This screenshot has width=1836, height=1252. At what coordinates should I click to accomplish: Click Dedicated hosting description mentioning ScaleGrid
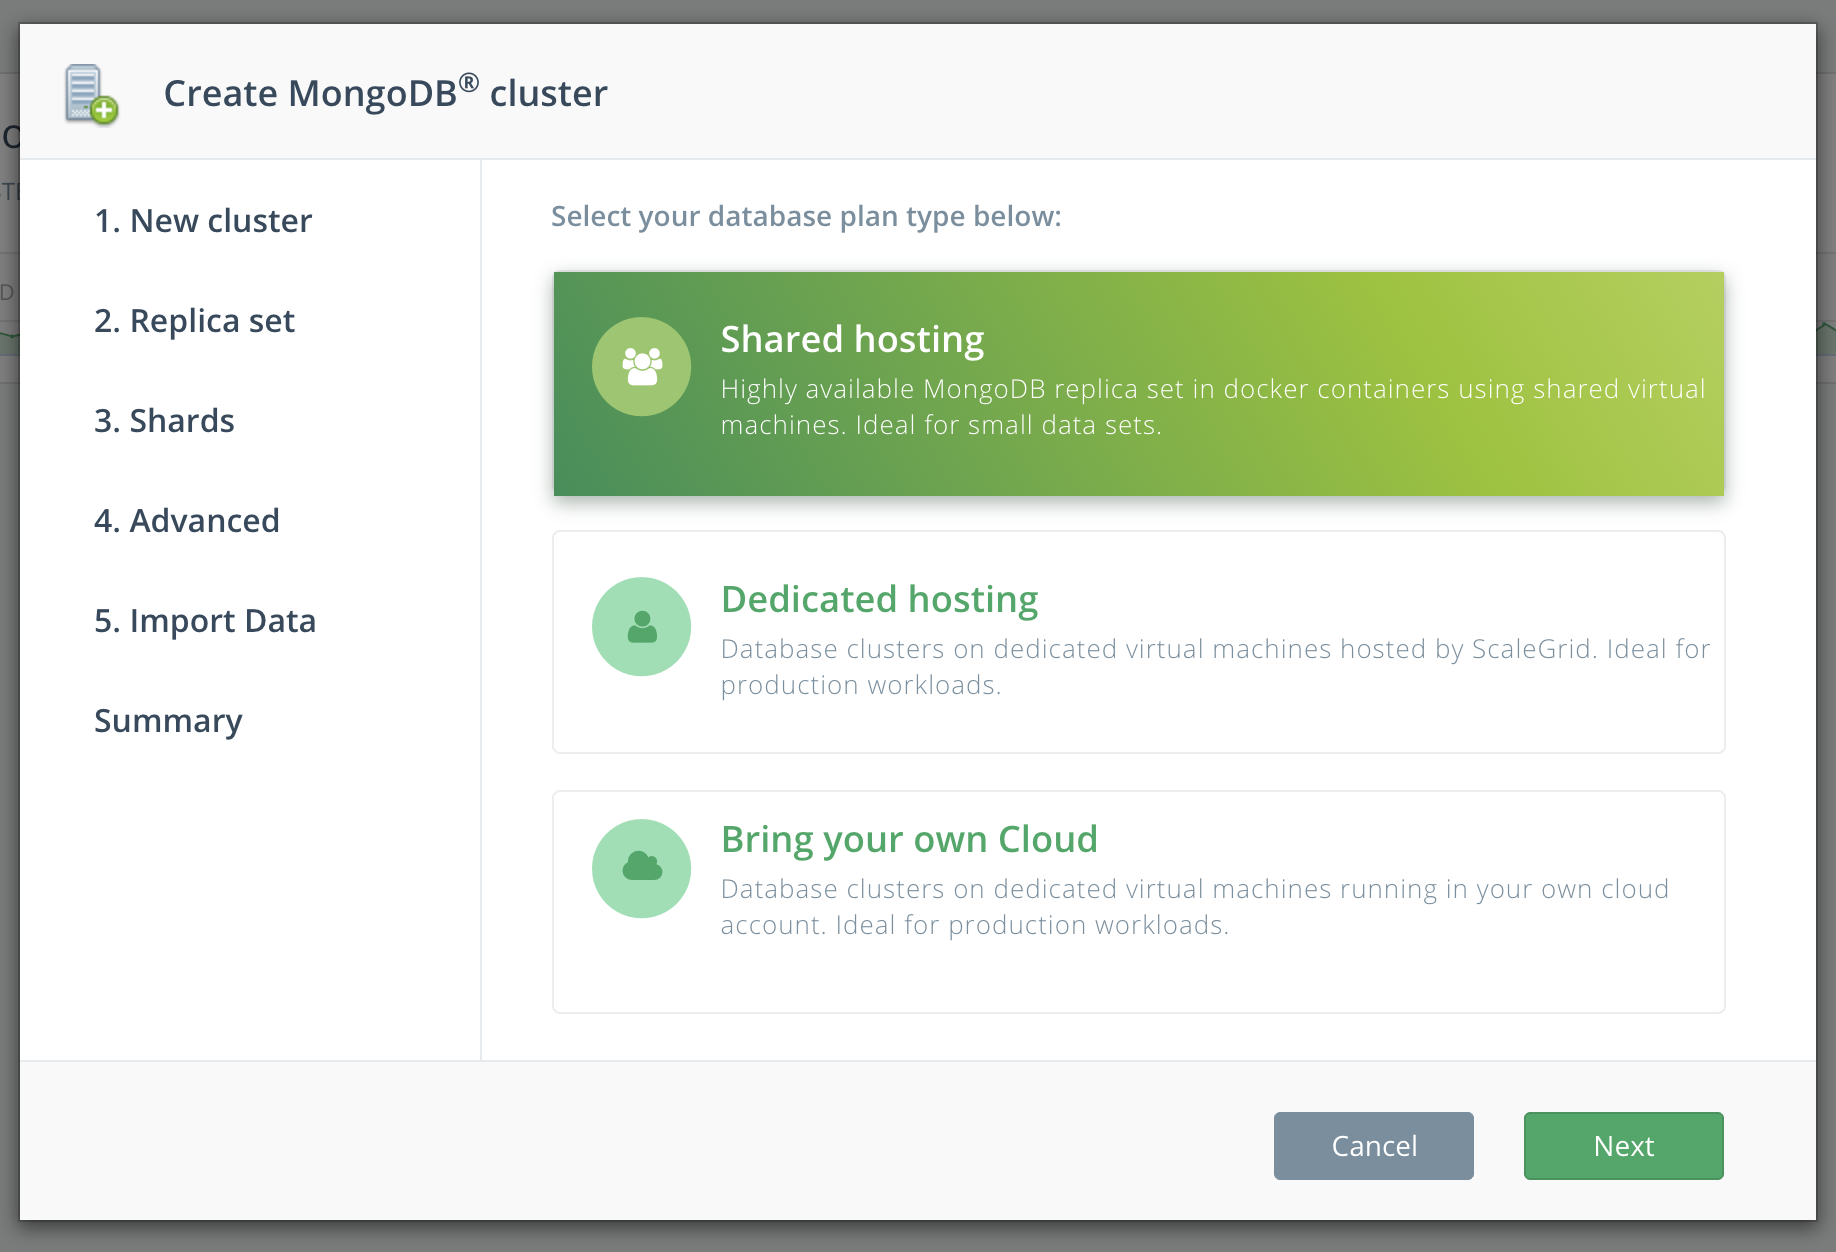click(1215, 667)
